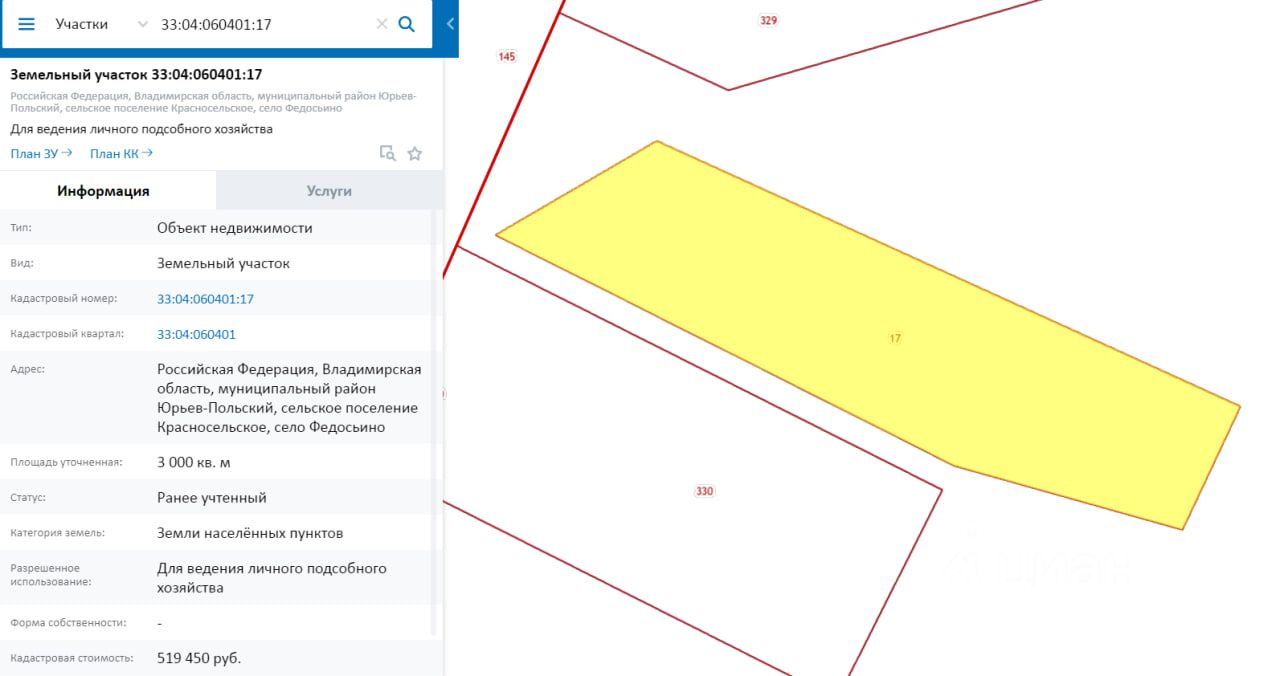Open cadastral quarter 33:04:060401 link
This screenshot has width=1280, height=676.
click(x=196, y=334)
